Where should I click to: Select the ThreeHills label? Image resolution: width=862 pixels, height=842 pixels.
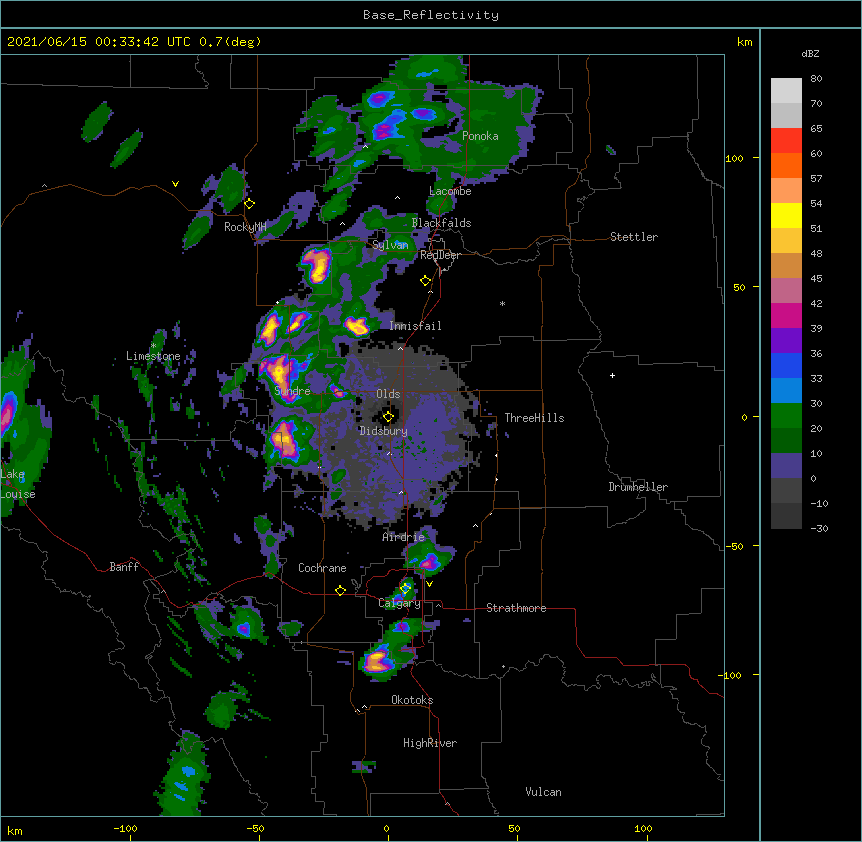534,418
